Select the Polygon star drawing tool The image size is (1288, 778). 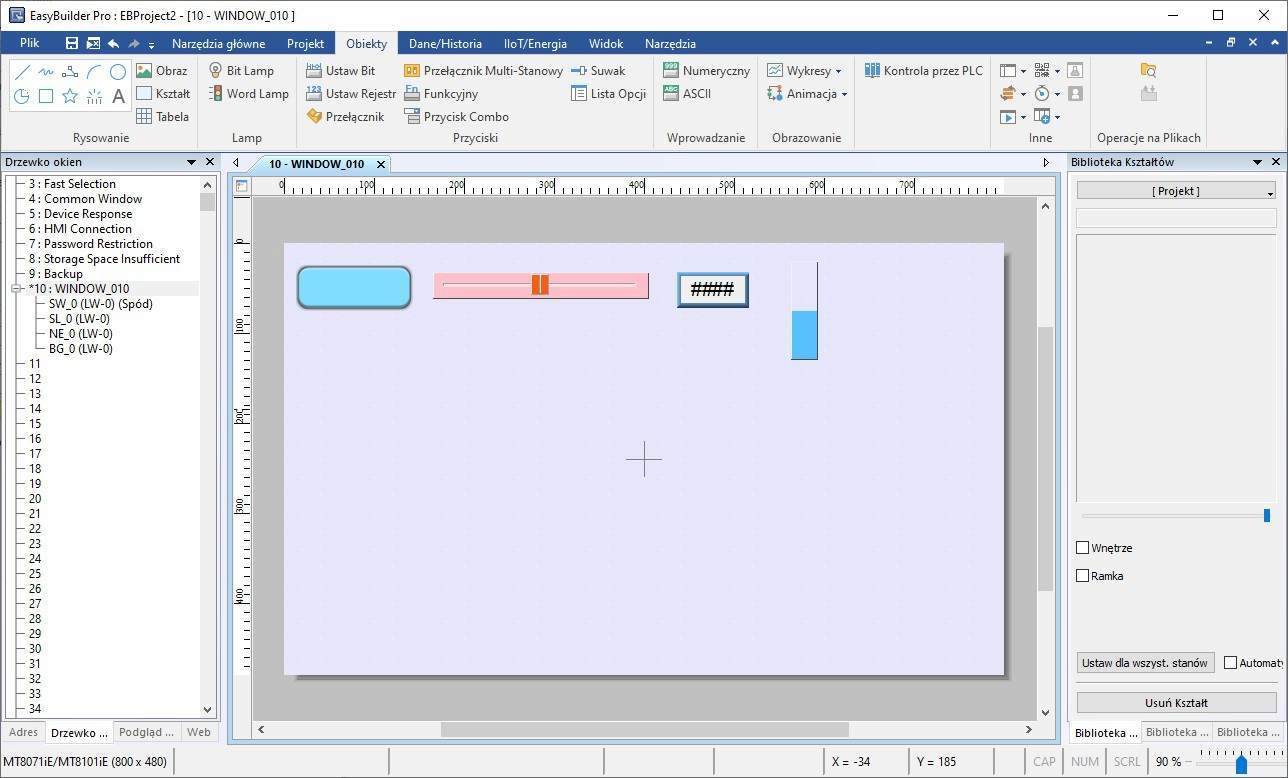(70, 96)
